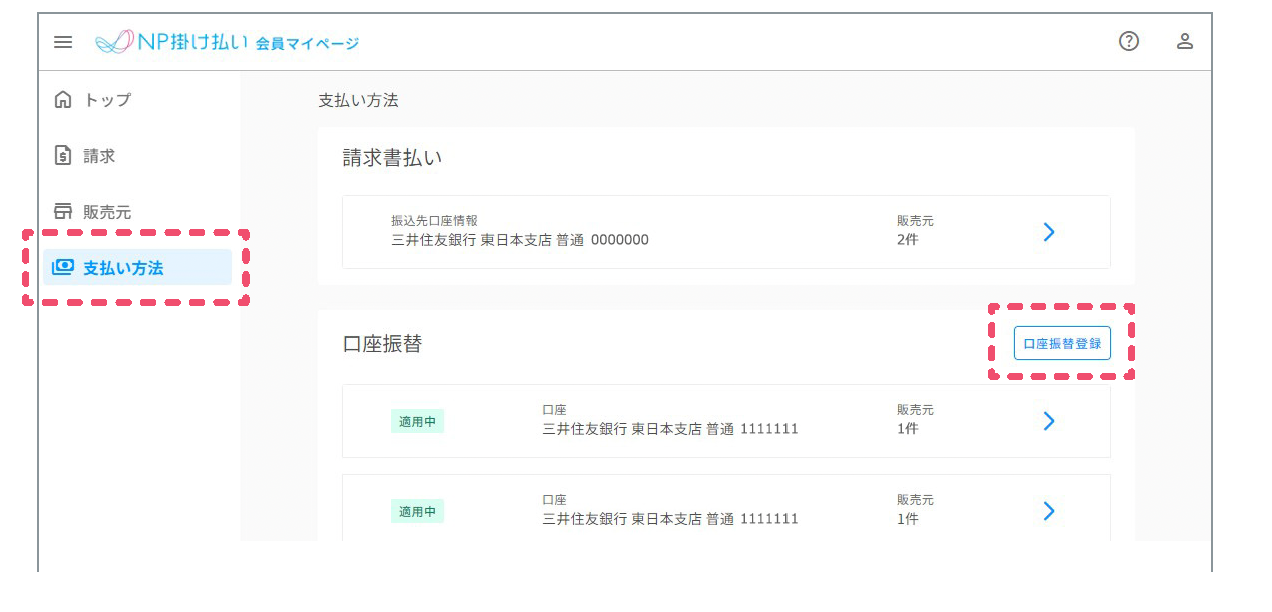Expand the 請求書払い bank row chevron
Screen dimensions: 1272x612
pos(1048,232)
